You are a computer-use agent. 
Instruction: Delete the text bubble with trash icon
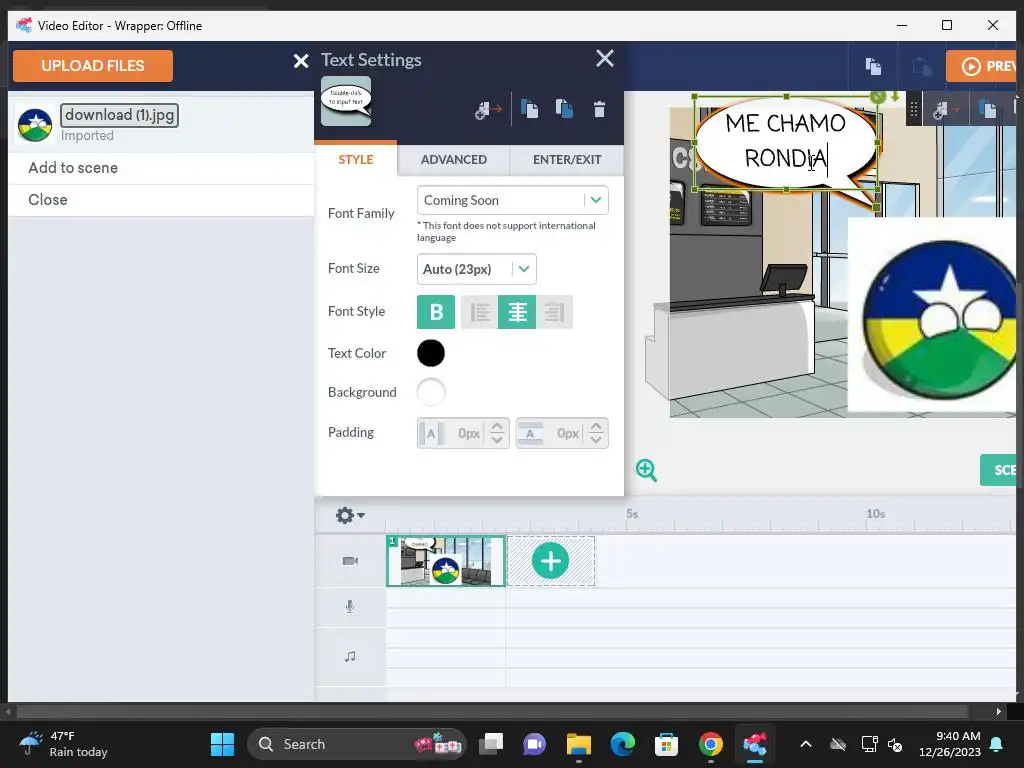[x=599, y=109]
